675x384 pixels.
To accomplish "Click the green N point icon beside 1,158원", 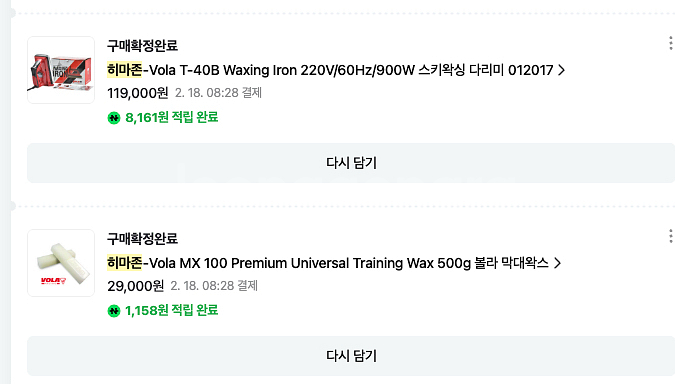I will point(114,310).
